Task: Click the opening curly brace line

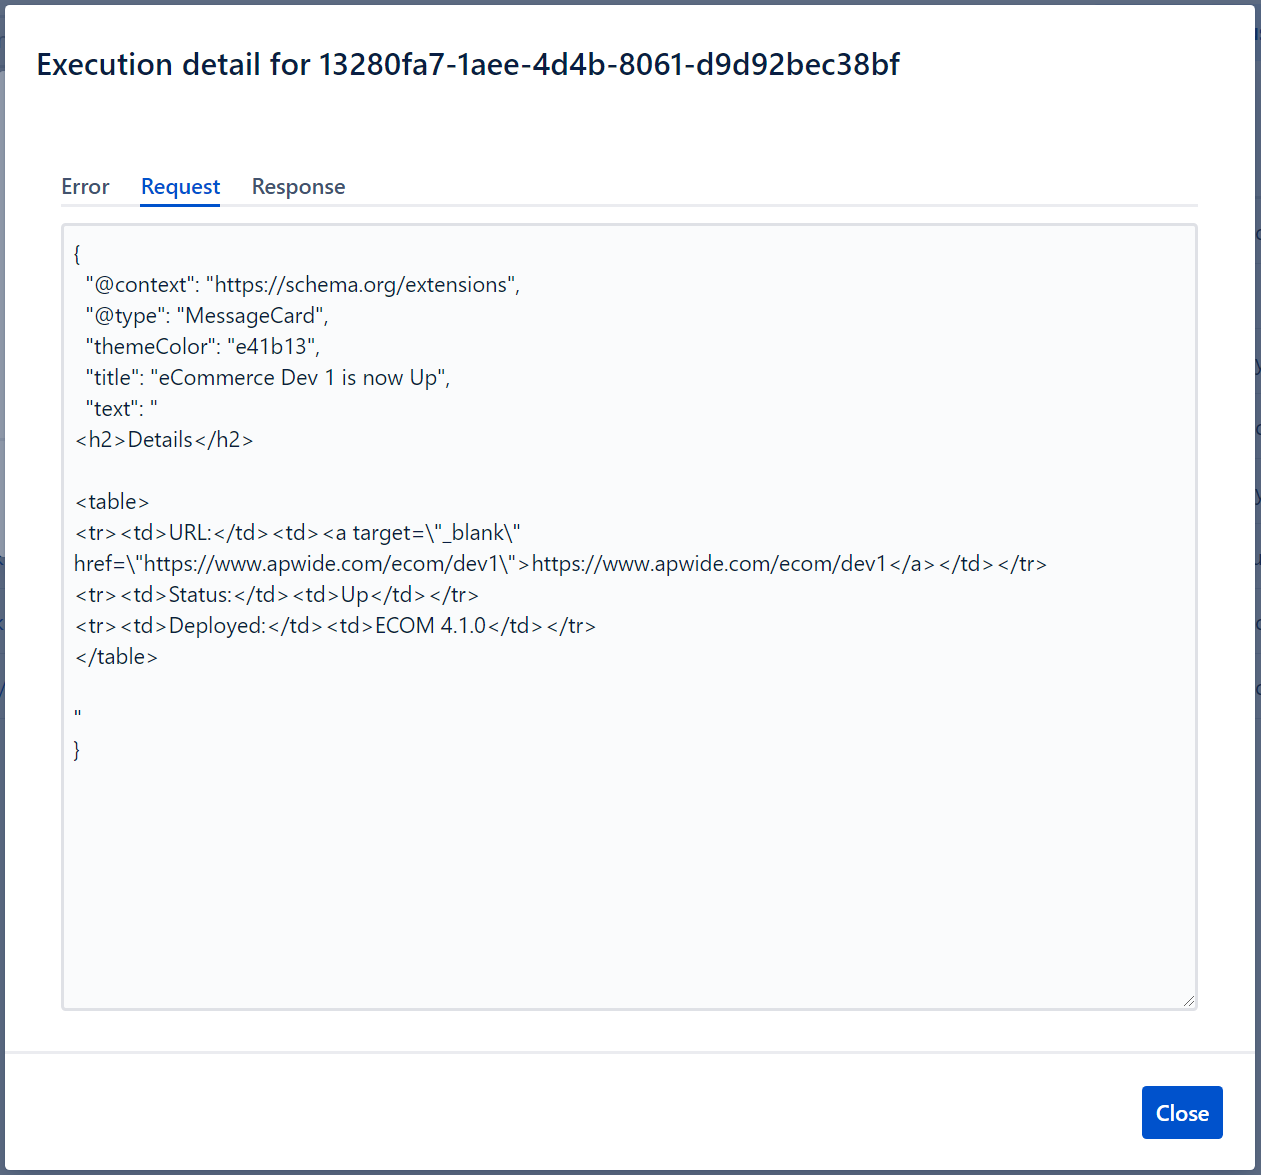Action: (78, 254)
